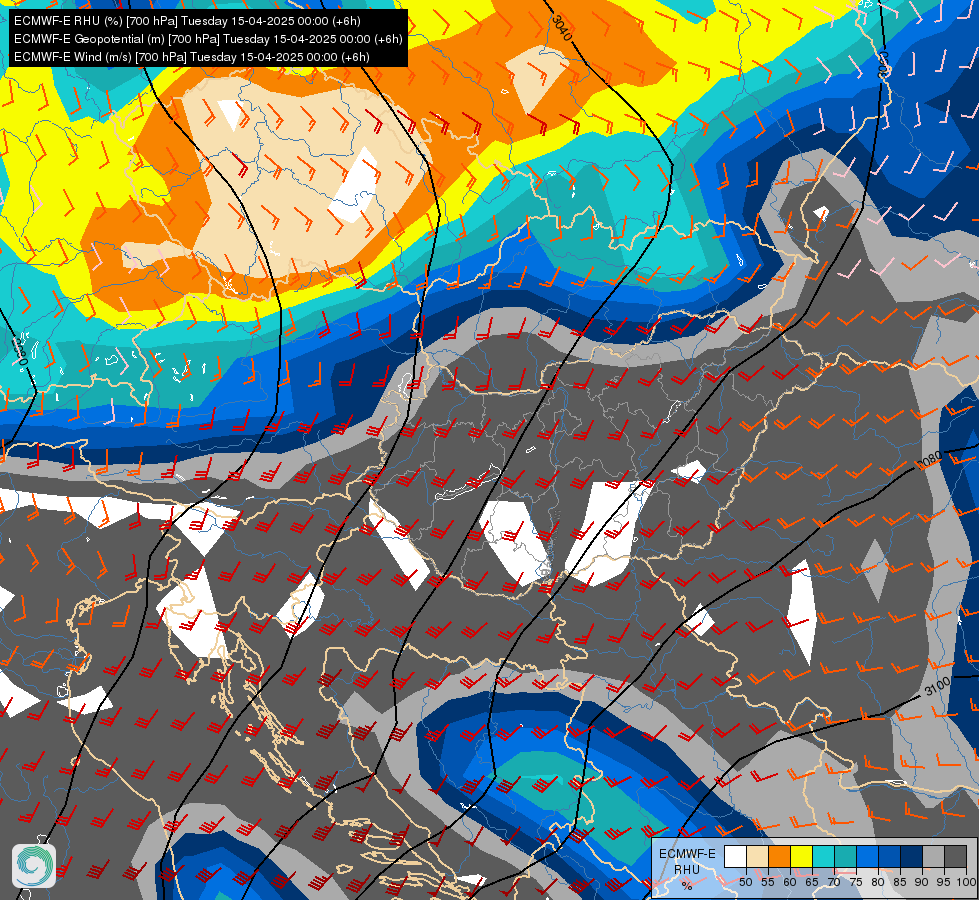Click the legend value '65'
This screenshot has height=900, width=979.
coord(812,882)
